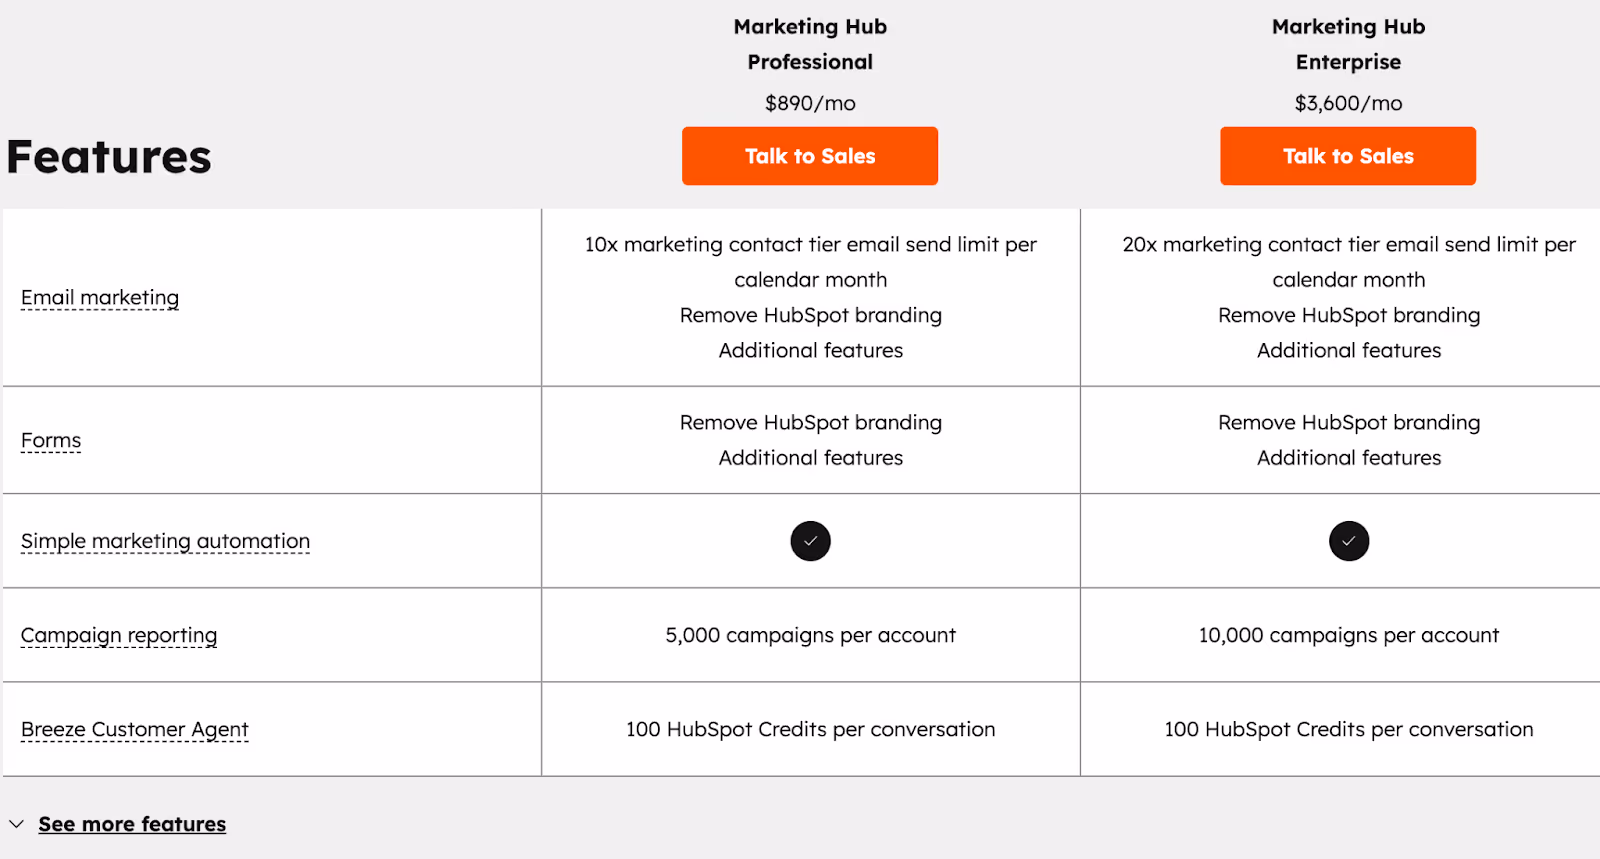The width and height of the screenshot is (1600, 859).
Task: Select the Marketing Hub Professional column header
Action: tap(810, 44)
